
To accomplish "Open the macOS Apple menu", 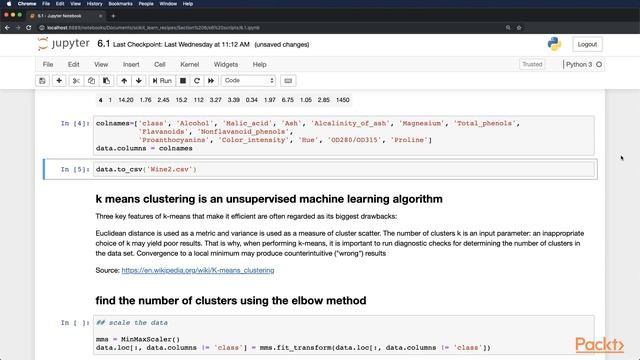I will point(9,4).
